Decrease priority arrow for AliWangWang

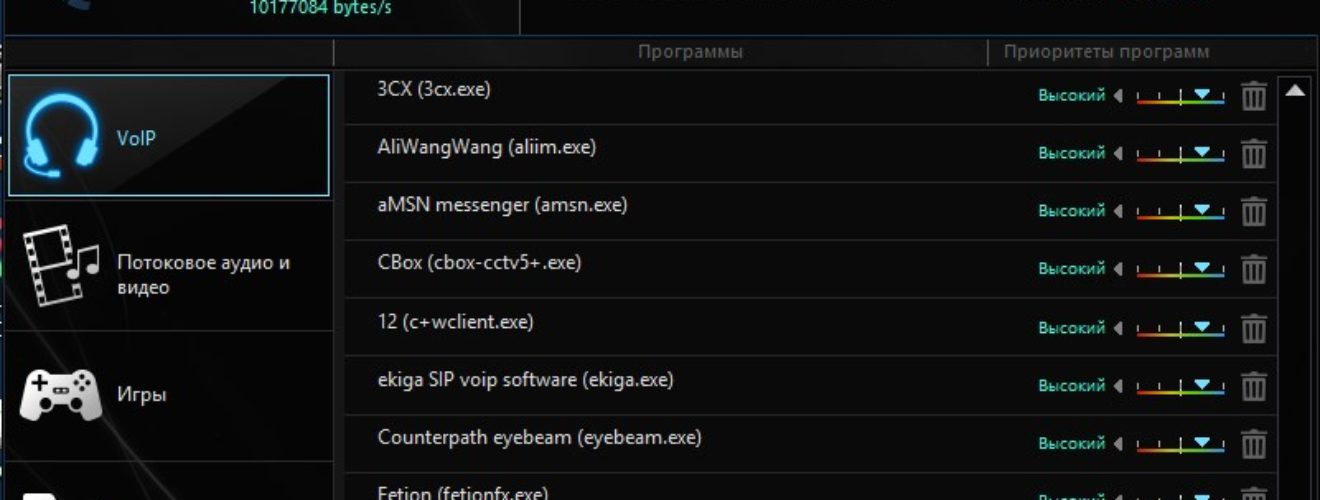click(1118, 154)
